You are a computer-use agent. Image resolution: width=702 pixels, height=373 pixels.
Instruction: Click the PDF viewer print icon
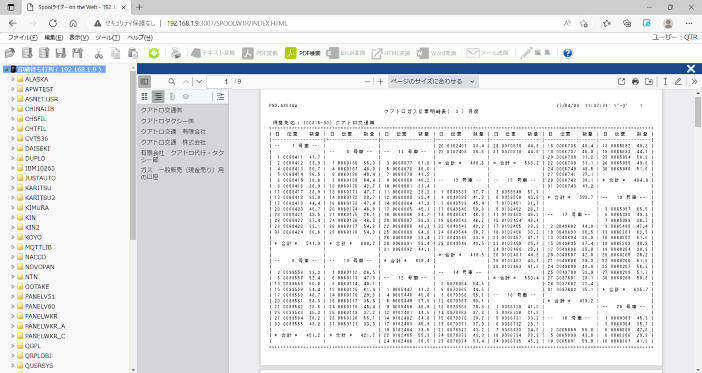[635, 81]
